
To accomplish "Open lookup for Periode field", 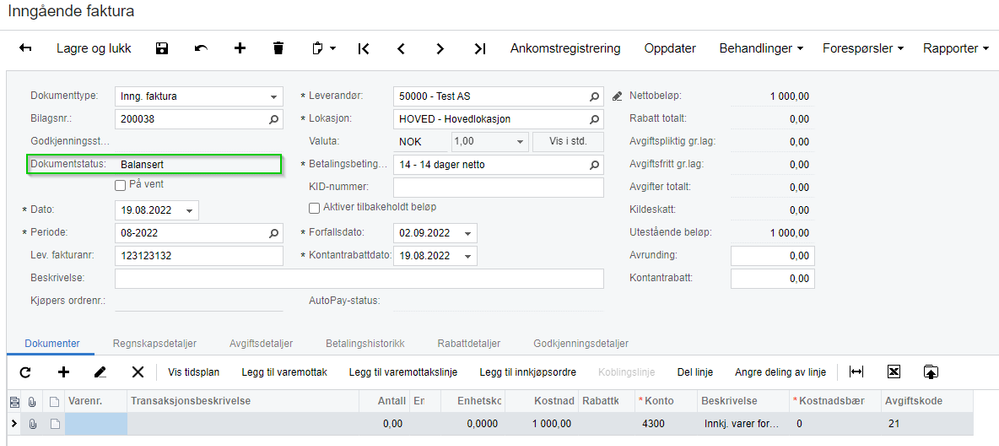I will (x=274, y=233).
